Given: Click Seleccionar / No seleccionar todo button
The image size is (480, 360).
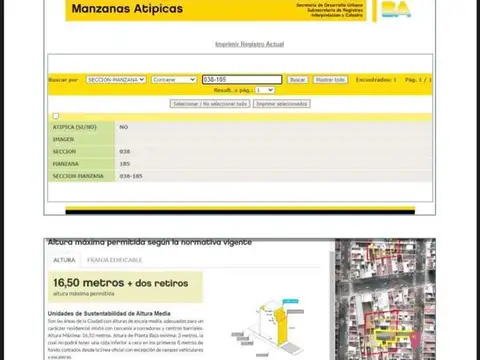Looking at the screenshot, I should coord(210,104).
